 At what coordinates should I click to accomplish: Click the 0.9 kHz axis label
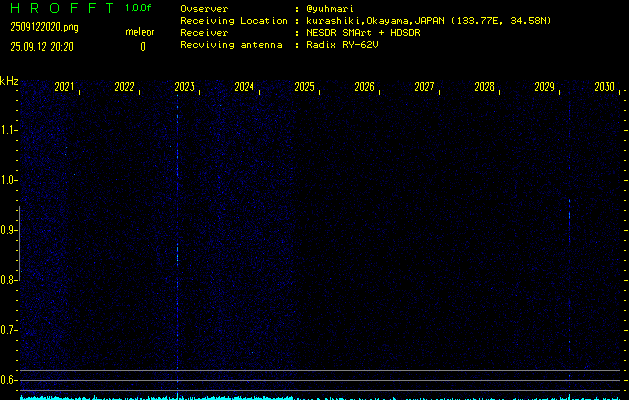tap(8, 230)
